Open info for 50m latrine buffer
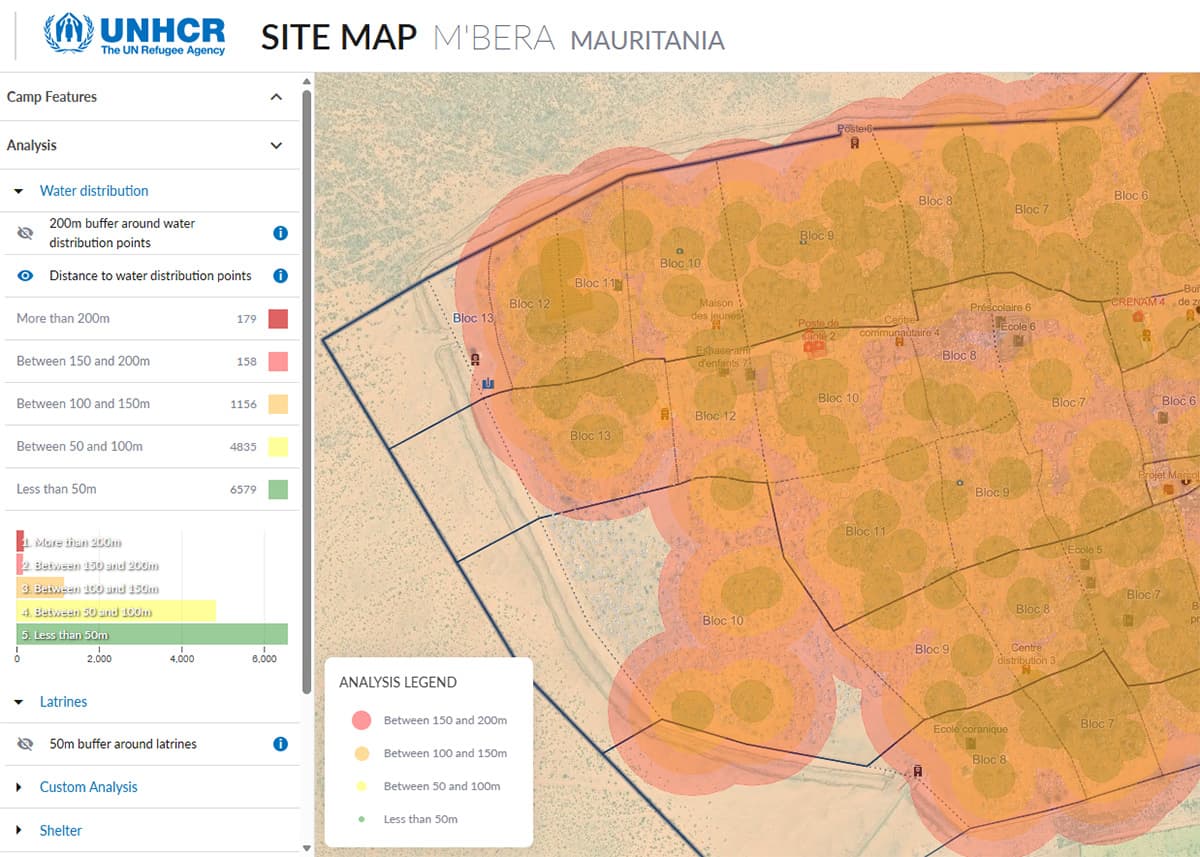The image size is (1200, 857). (x=280, y=744)
